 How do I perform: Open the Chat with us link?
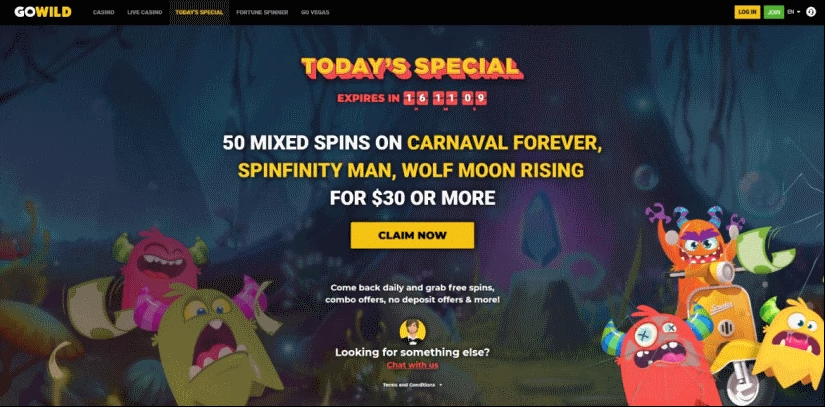412,365
